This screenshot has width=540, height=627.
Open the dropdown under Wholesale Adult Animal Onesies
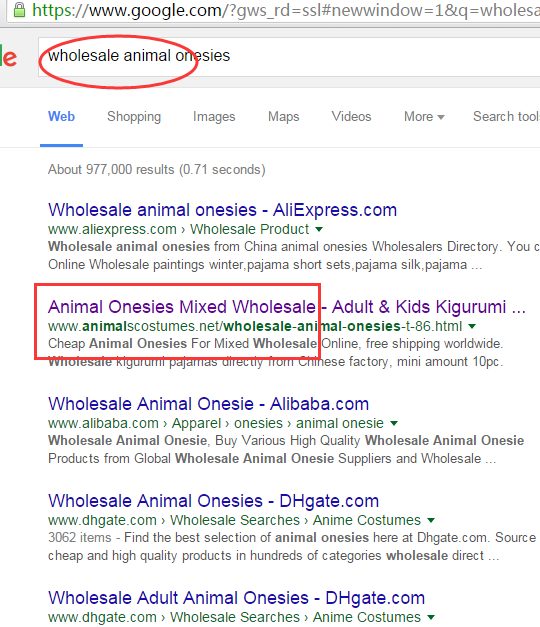click(431, 617)
